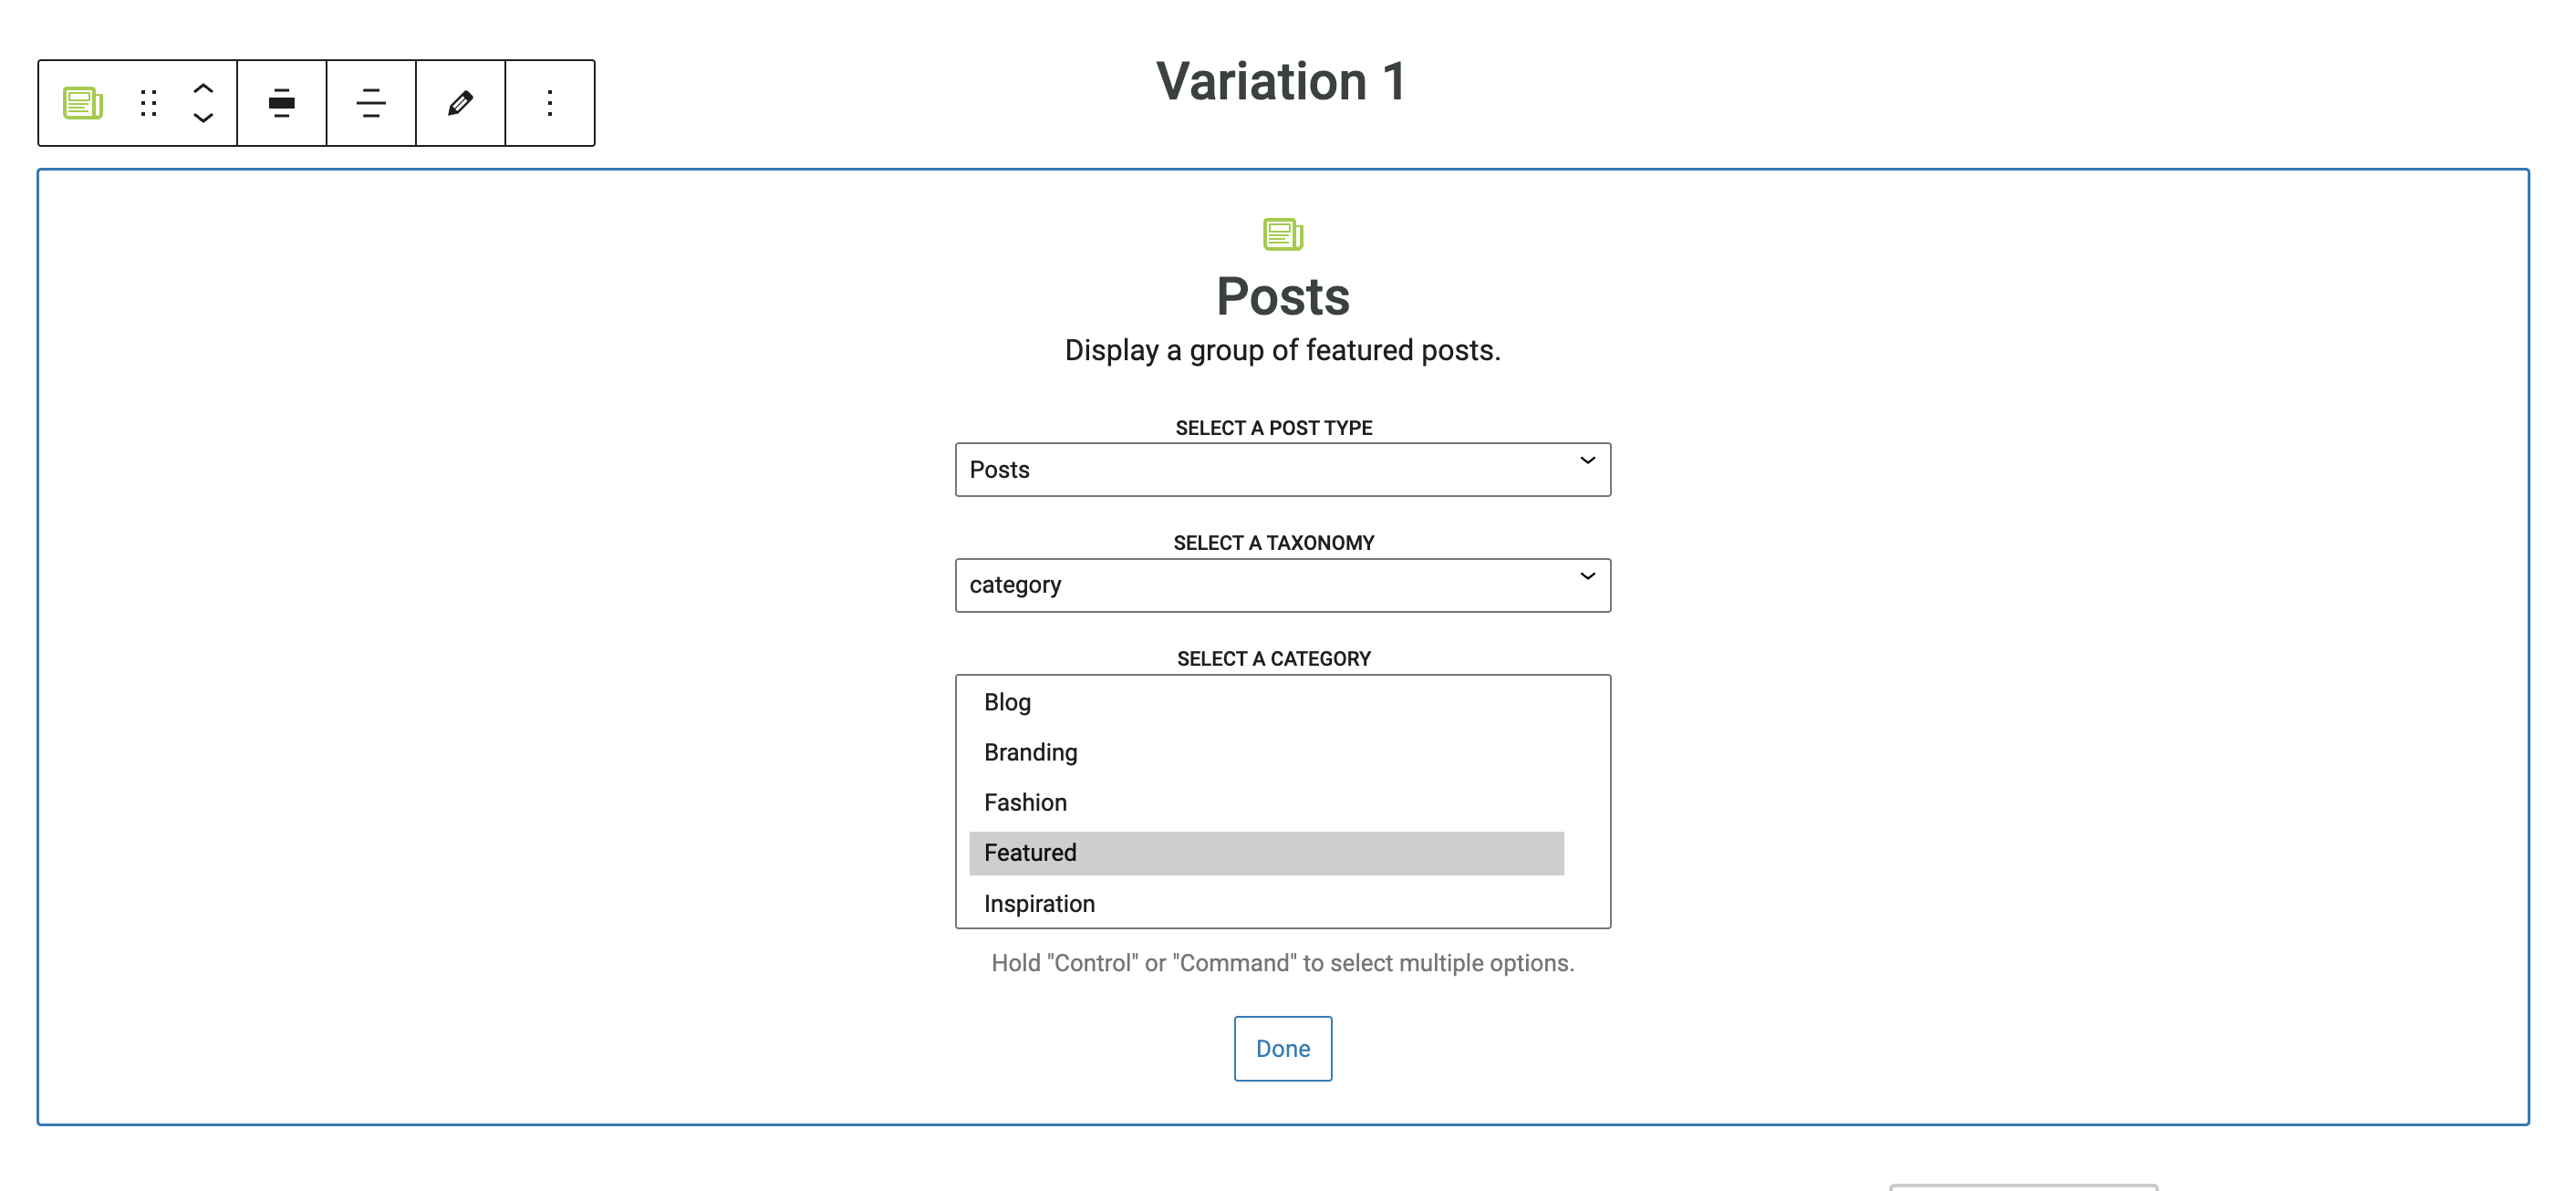Open the content alignment icon
Viewport: 2576px width, 1191px height.
371,103
